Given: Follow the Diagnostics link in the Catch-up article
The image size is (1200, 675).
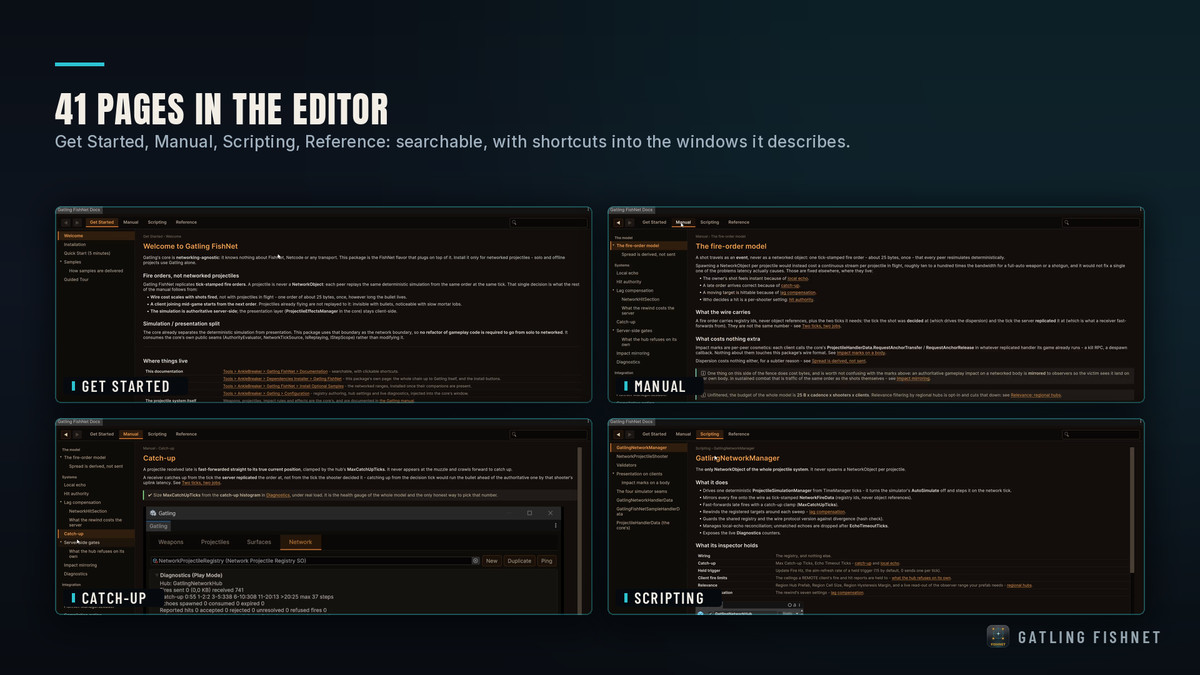Looking at the screenshot, I should click(x=278, y=495).
